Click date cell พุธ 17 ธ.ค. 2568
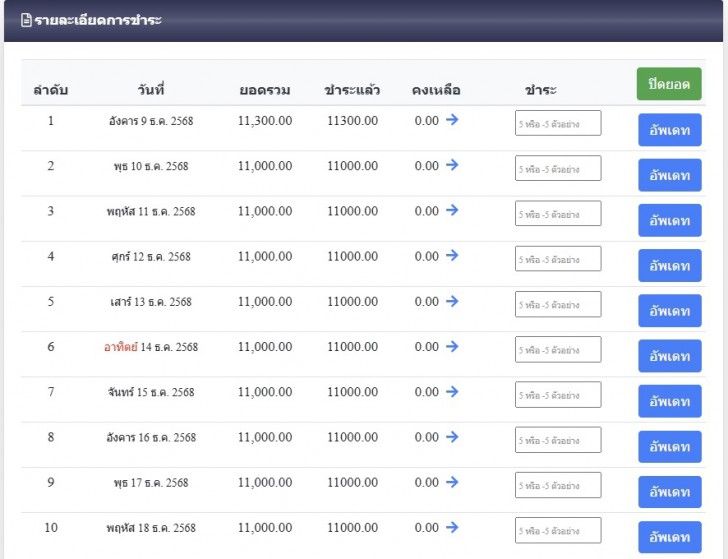Viewport: 728px width, 559px height. (x=151, y=483)
